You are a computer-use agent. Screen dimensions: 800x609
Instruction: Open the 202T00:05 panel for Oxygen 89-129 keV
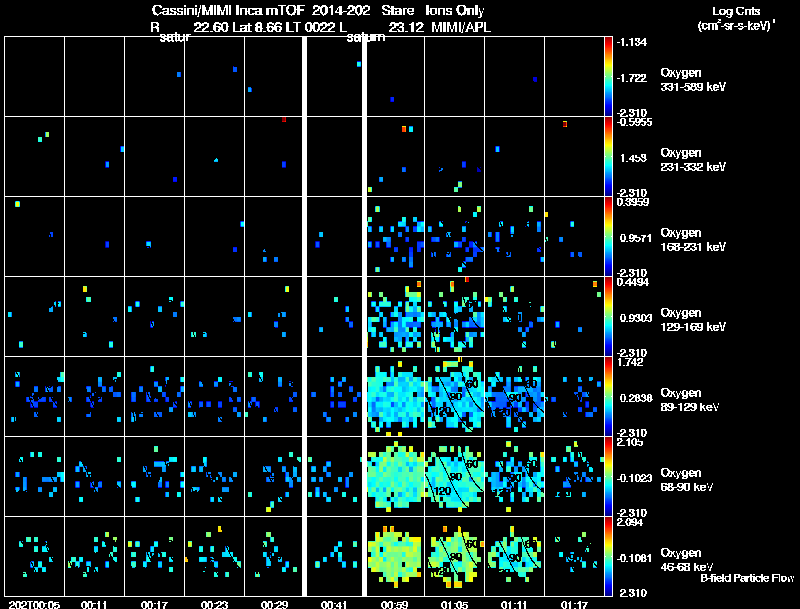[x=34, y=396]
